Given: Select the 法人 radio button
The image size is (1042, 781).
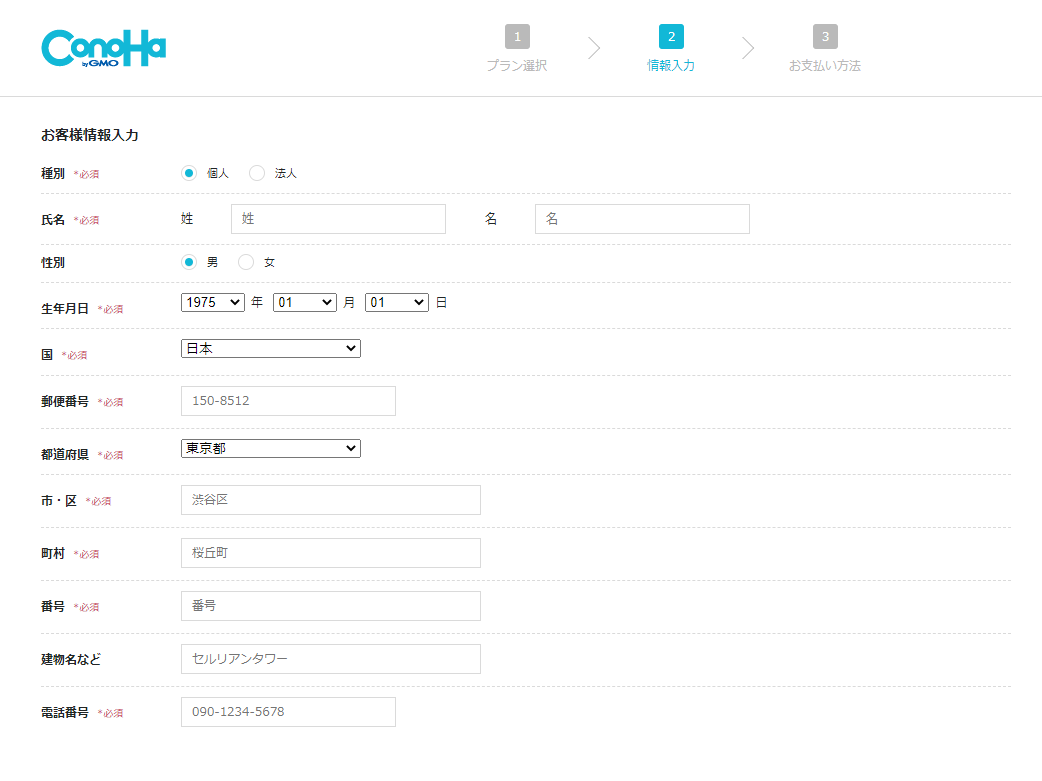Looking at the screenshot, I should [257, 173].
